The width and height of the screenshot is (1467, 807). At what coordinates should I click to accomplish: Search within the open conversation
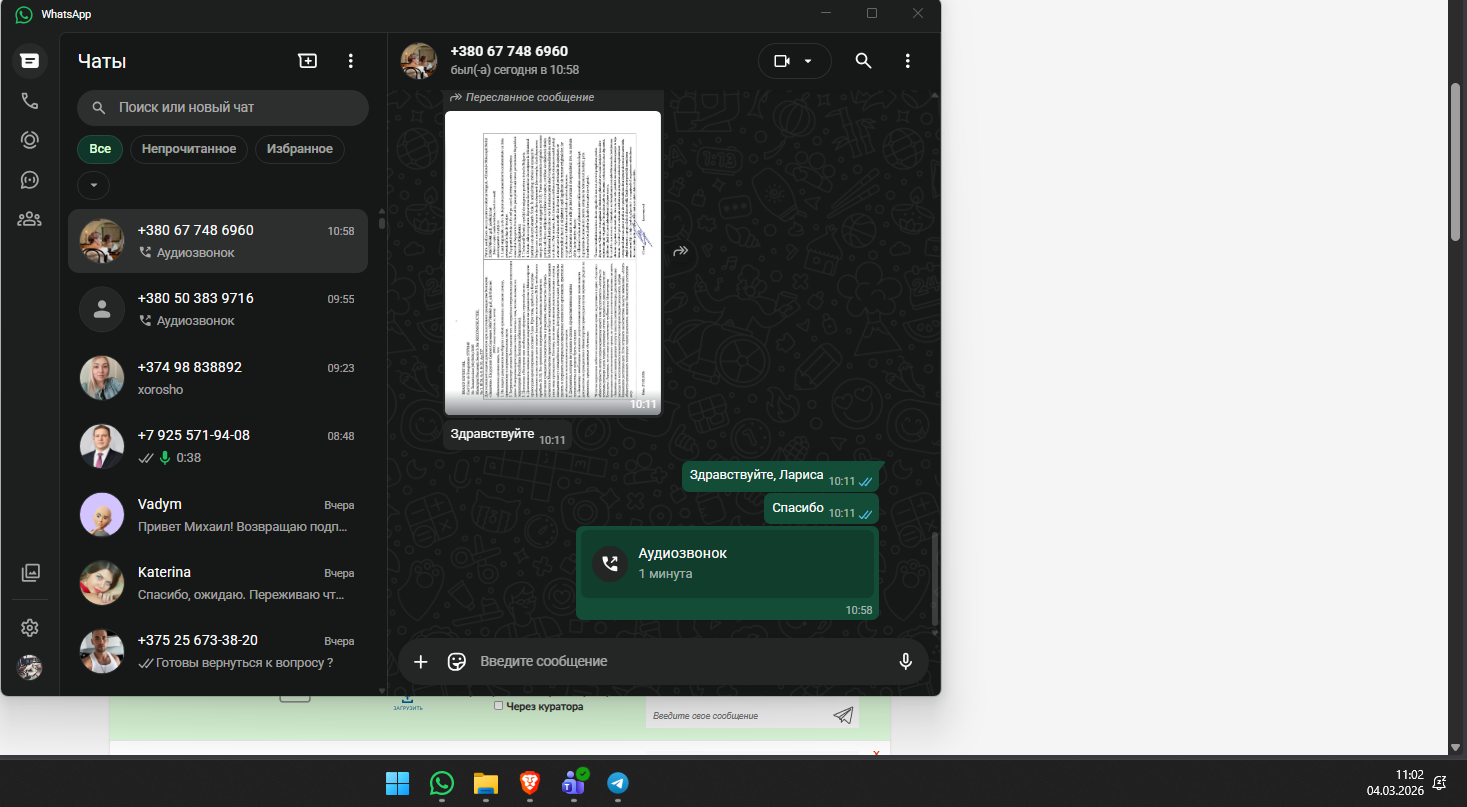(863, 61)
